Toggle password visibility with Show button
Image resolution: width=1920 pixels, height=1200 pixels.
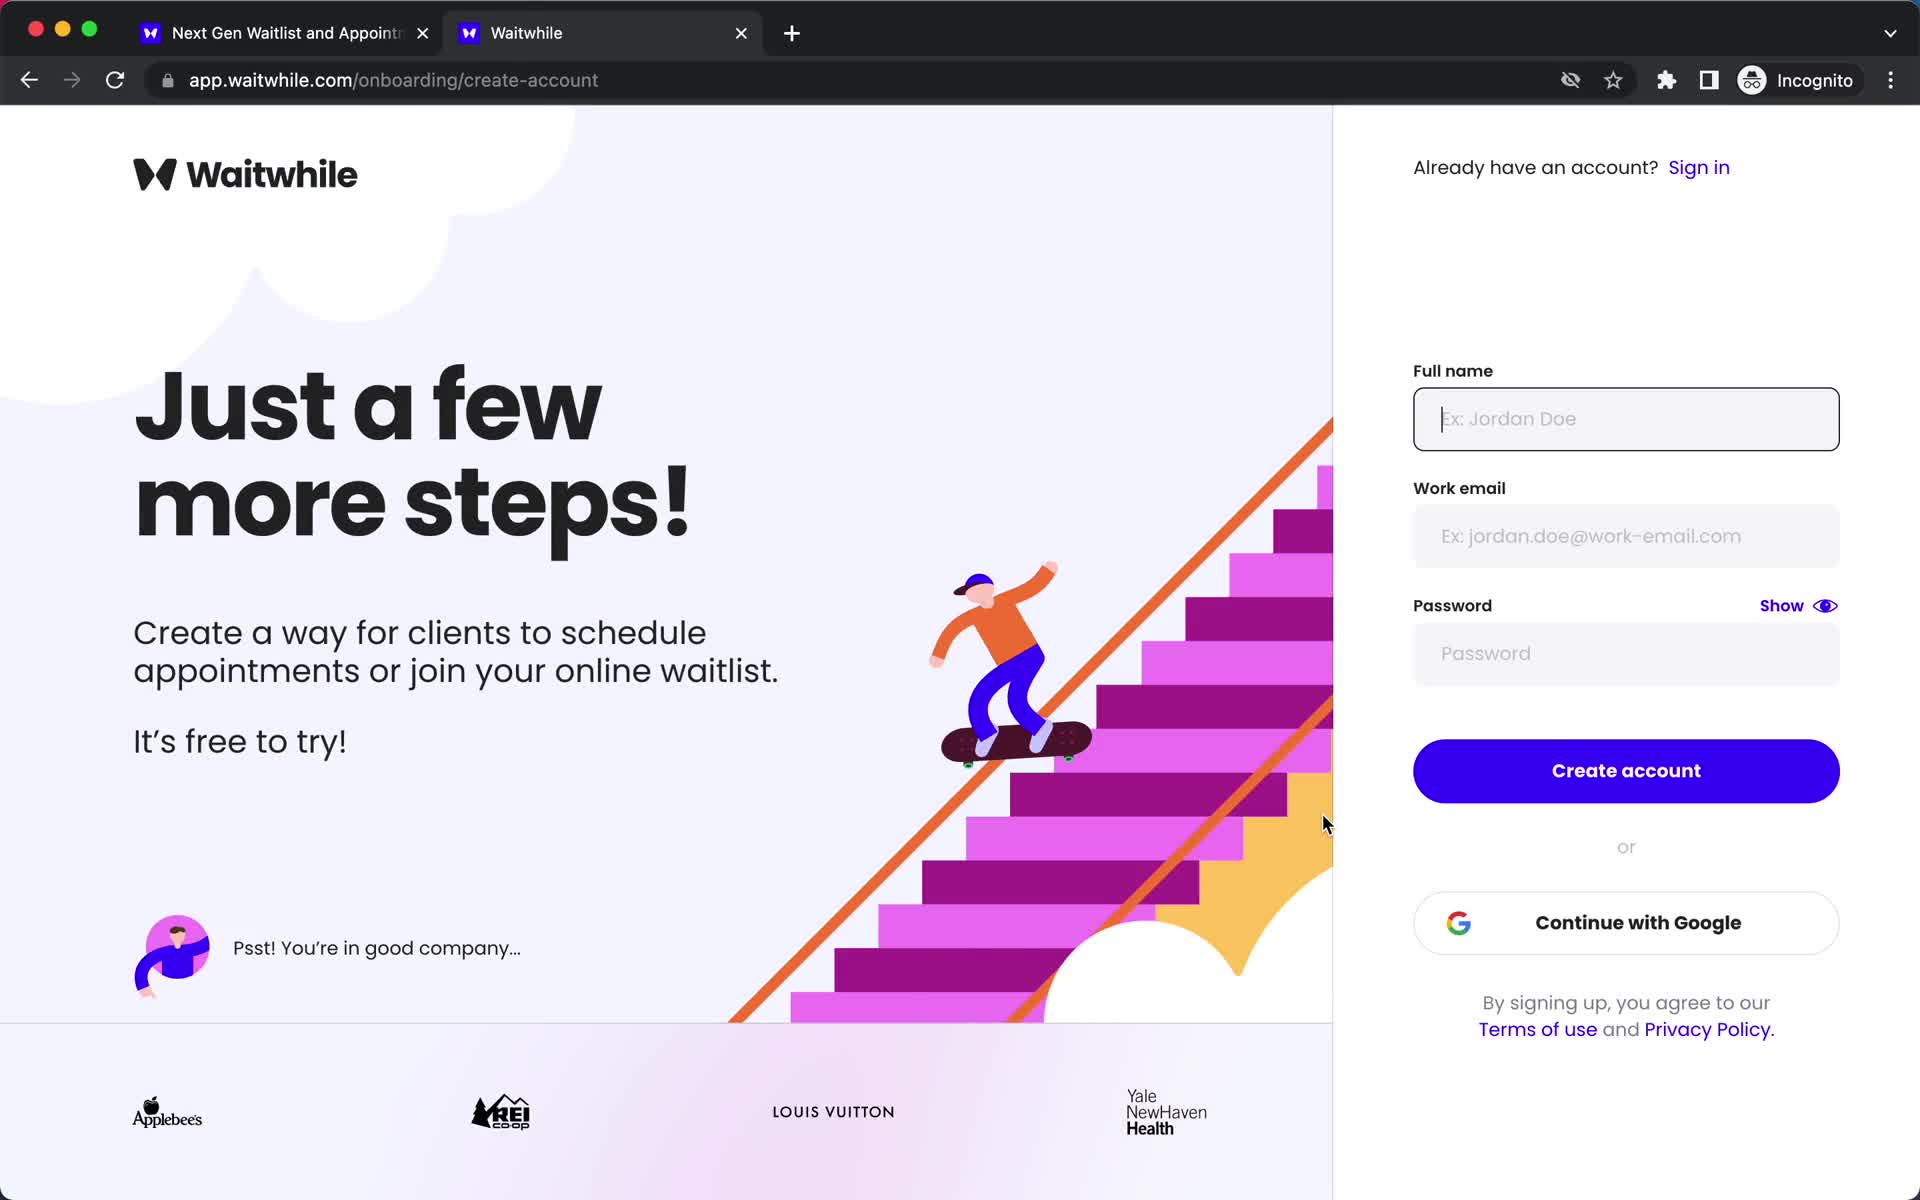click(x=1797, y=606)
